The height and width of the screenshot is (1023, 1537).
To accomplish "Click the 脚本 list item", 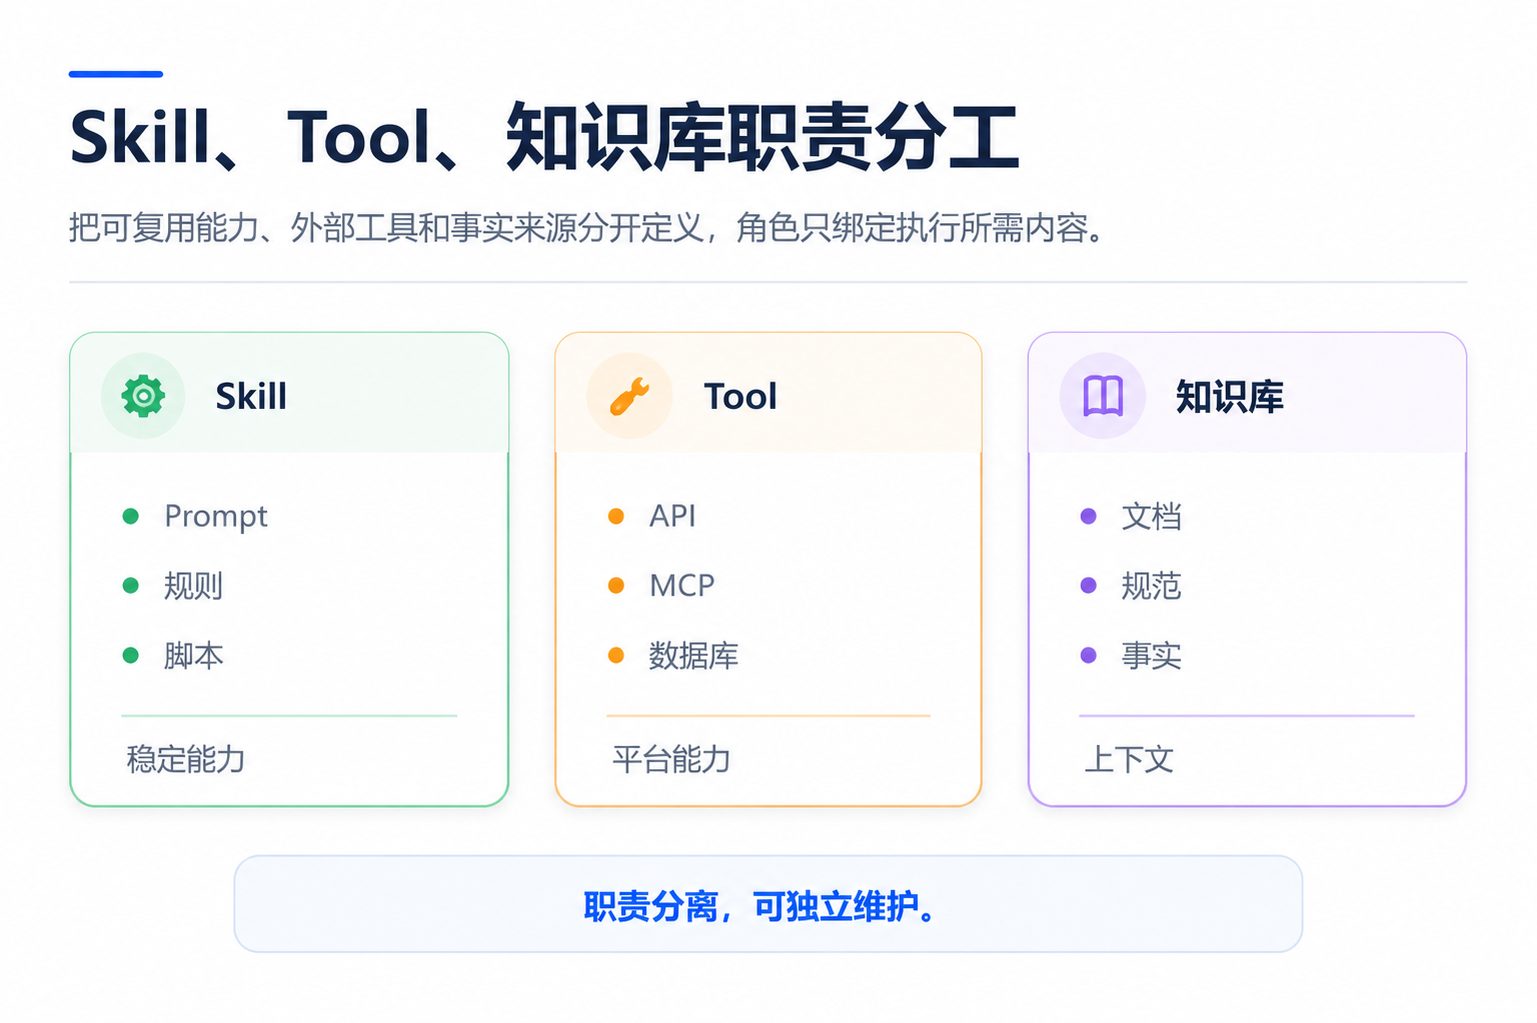I will click(193, 656).
